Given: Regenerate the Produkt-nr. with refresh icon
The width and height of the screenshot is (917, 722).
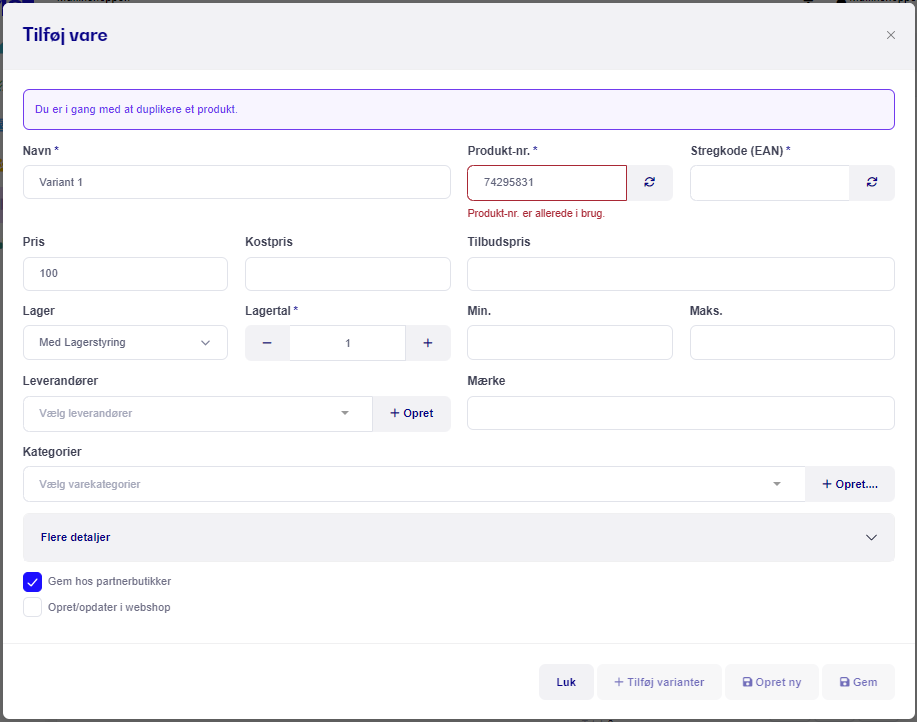Looking at the screenshot, I should [x=649, y=182].
